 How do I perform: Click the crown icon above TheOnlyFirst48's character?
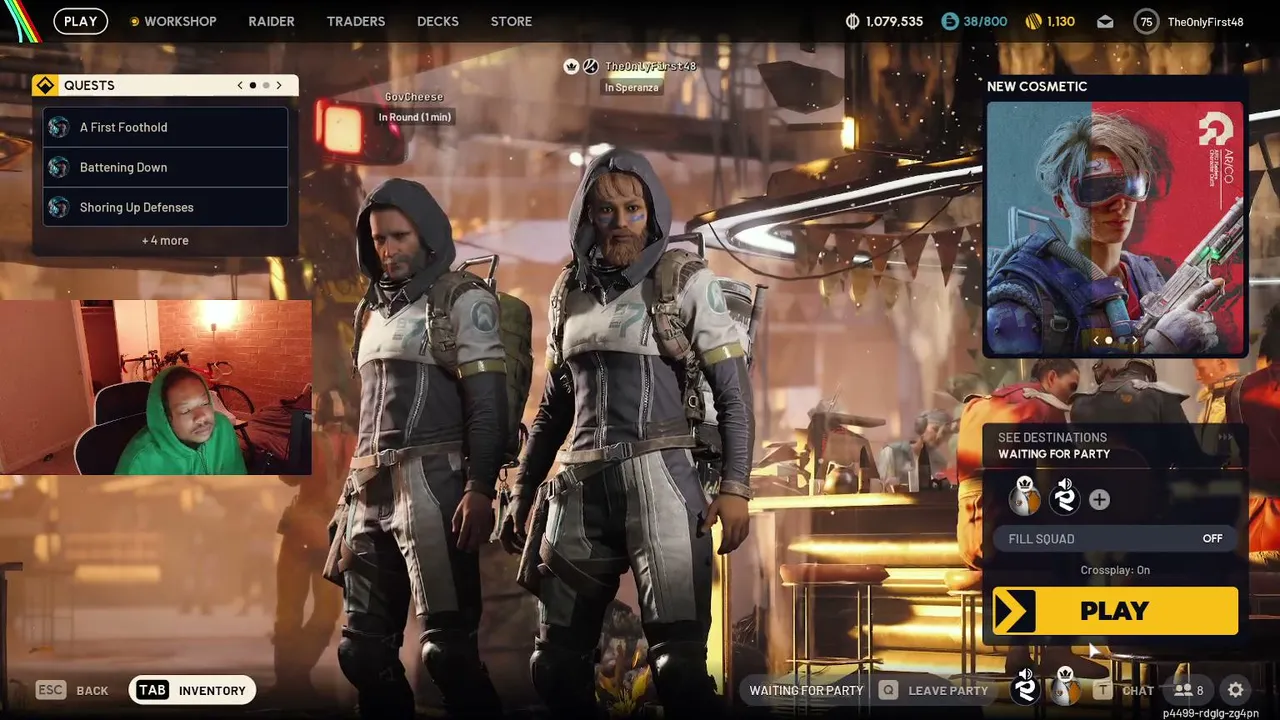coord(571,66)
